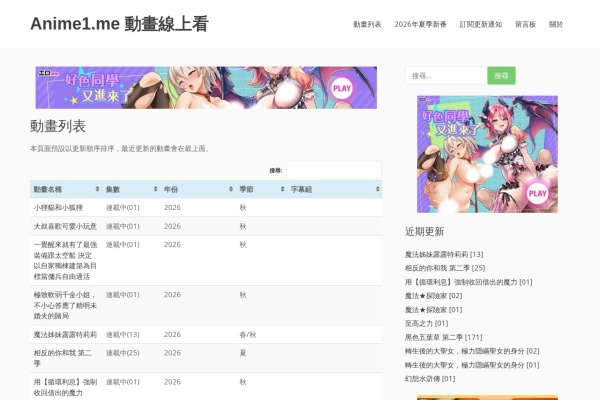The width and height of the screenshot is (600, 400).
Task: Click 春/秋 season cell
Action: [248, 335]
